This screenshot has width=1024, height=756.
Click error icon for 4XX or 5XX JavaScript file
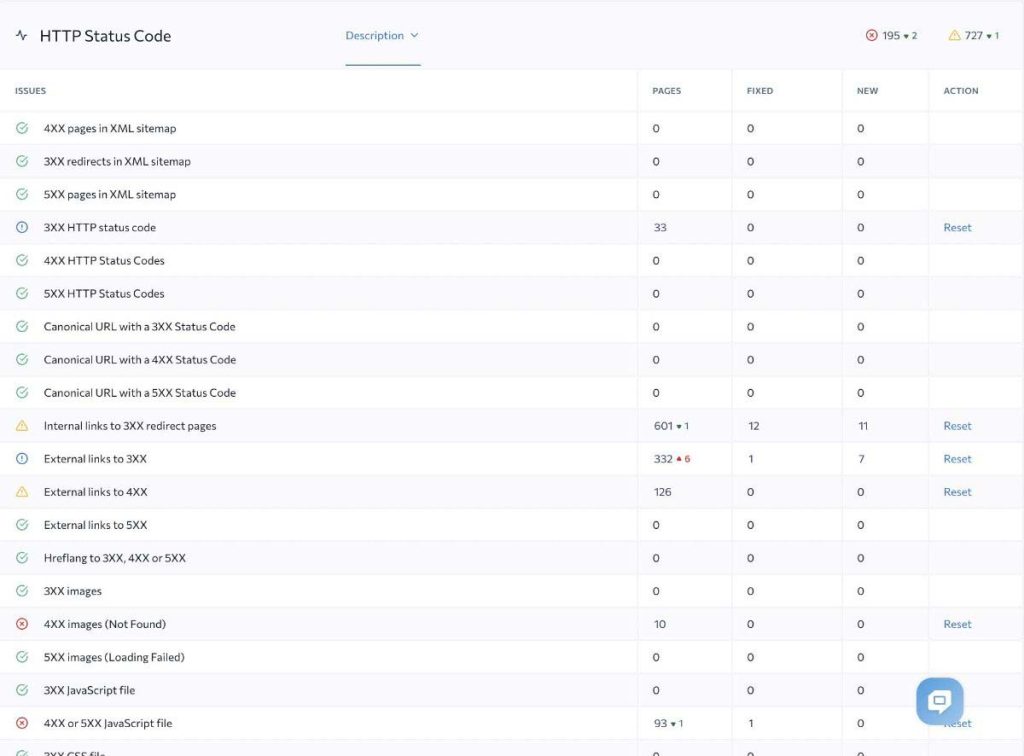click(22, 723)
